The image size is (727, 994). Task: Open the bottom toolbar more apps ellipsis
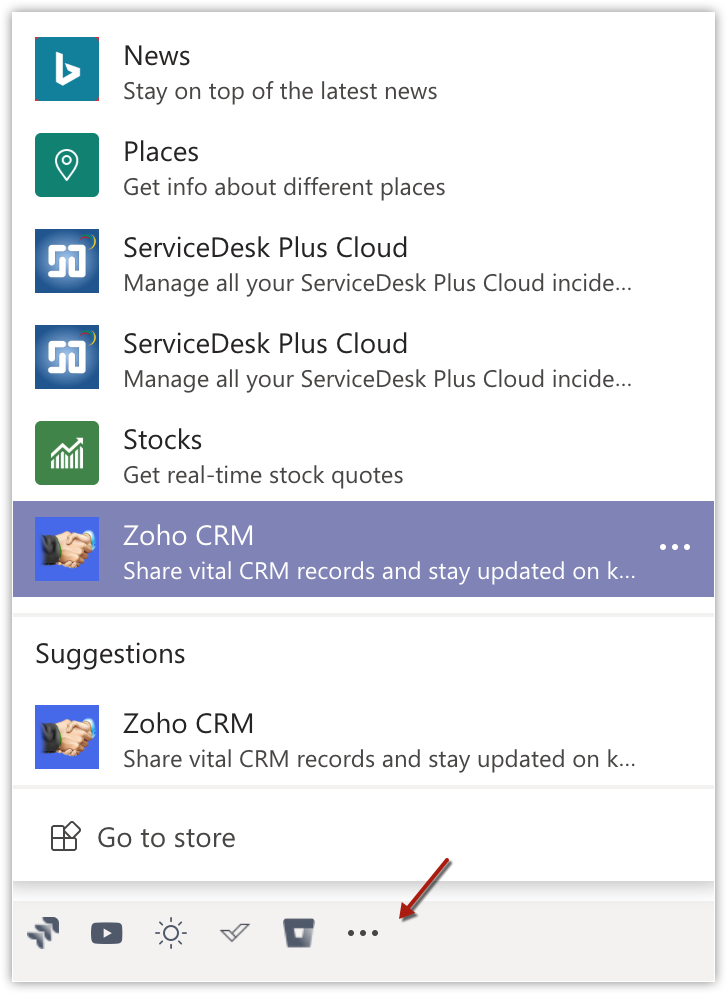point(363,933)
